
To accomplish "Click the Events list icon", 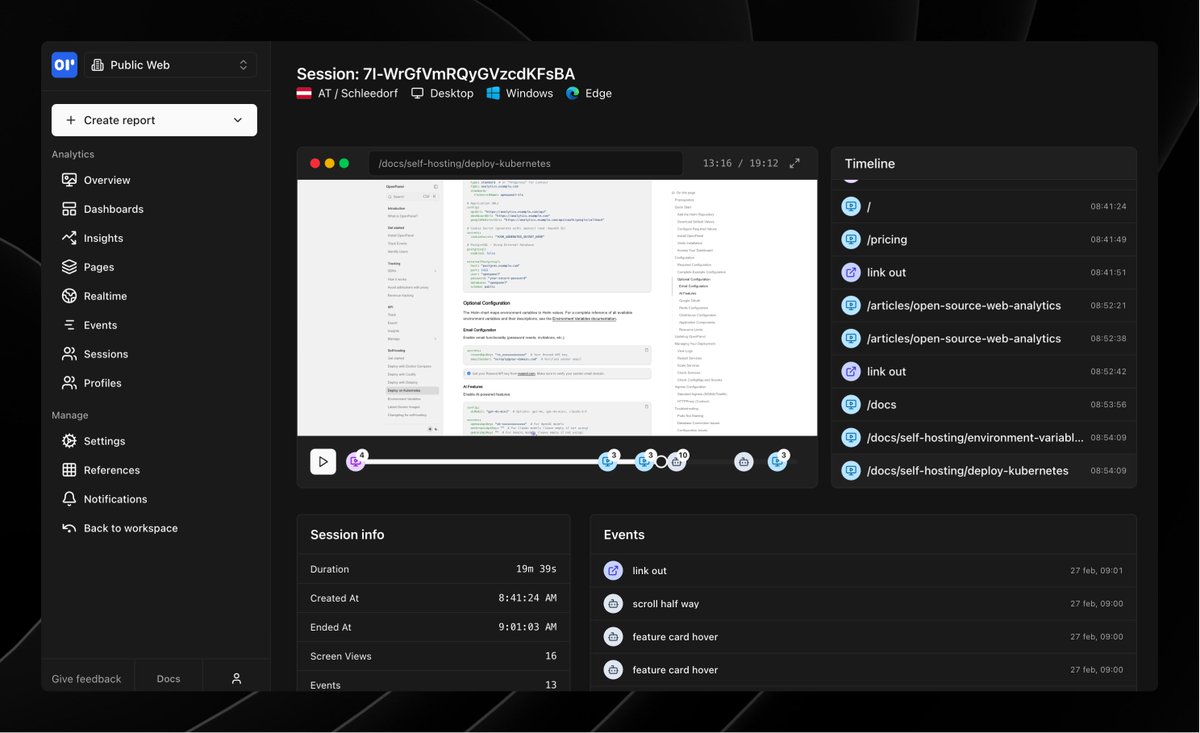I will pyautogui.click(x=69, y=325).
